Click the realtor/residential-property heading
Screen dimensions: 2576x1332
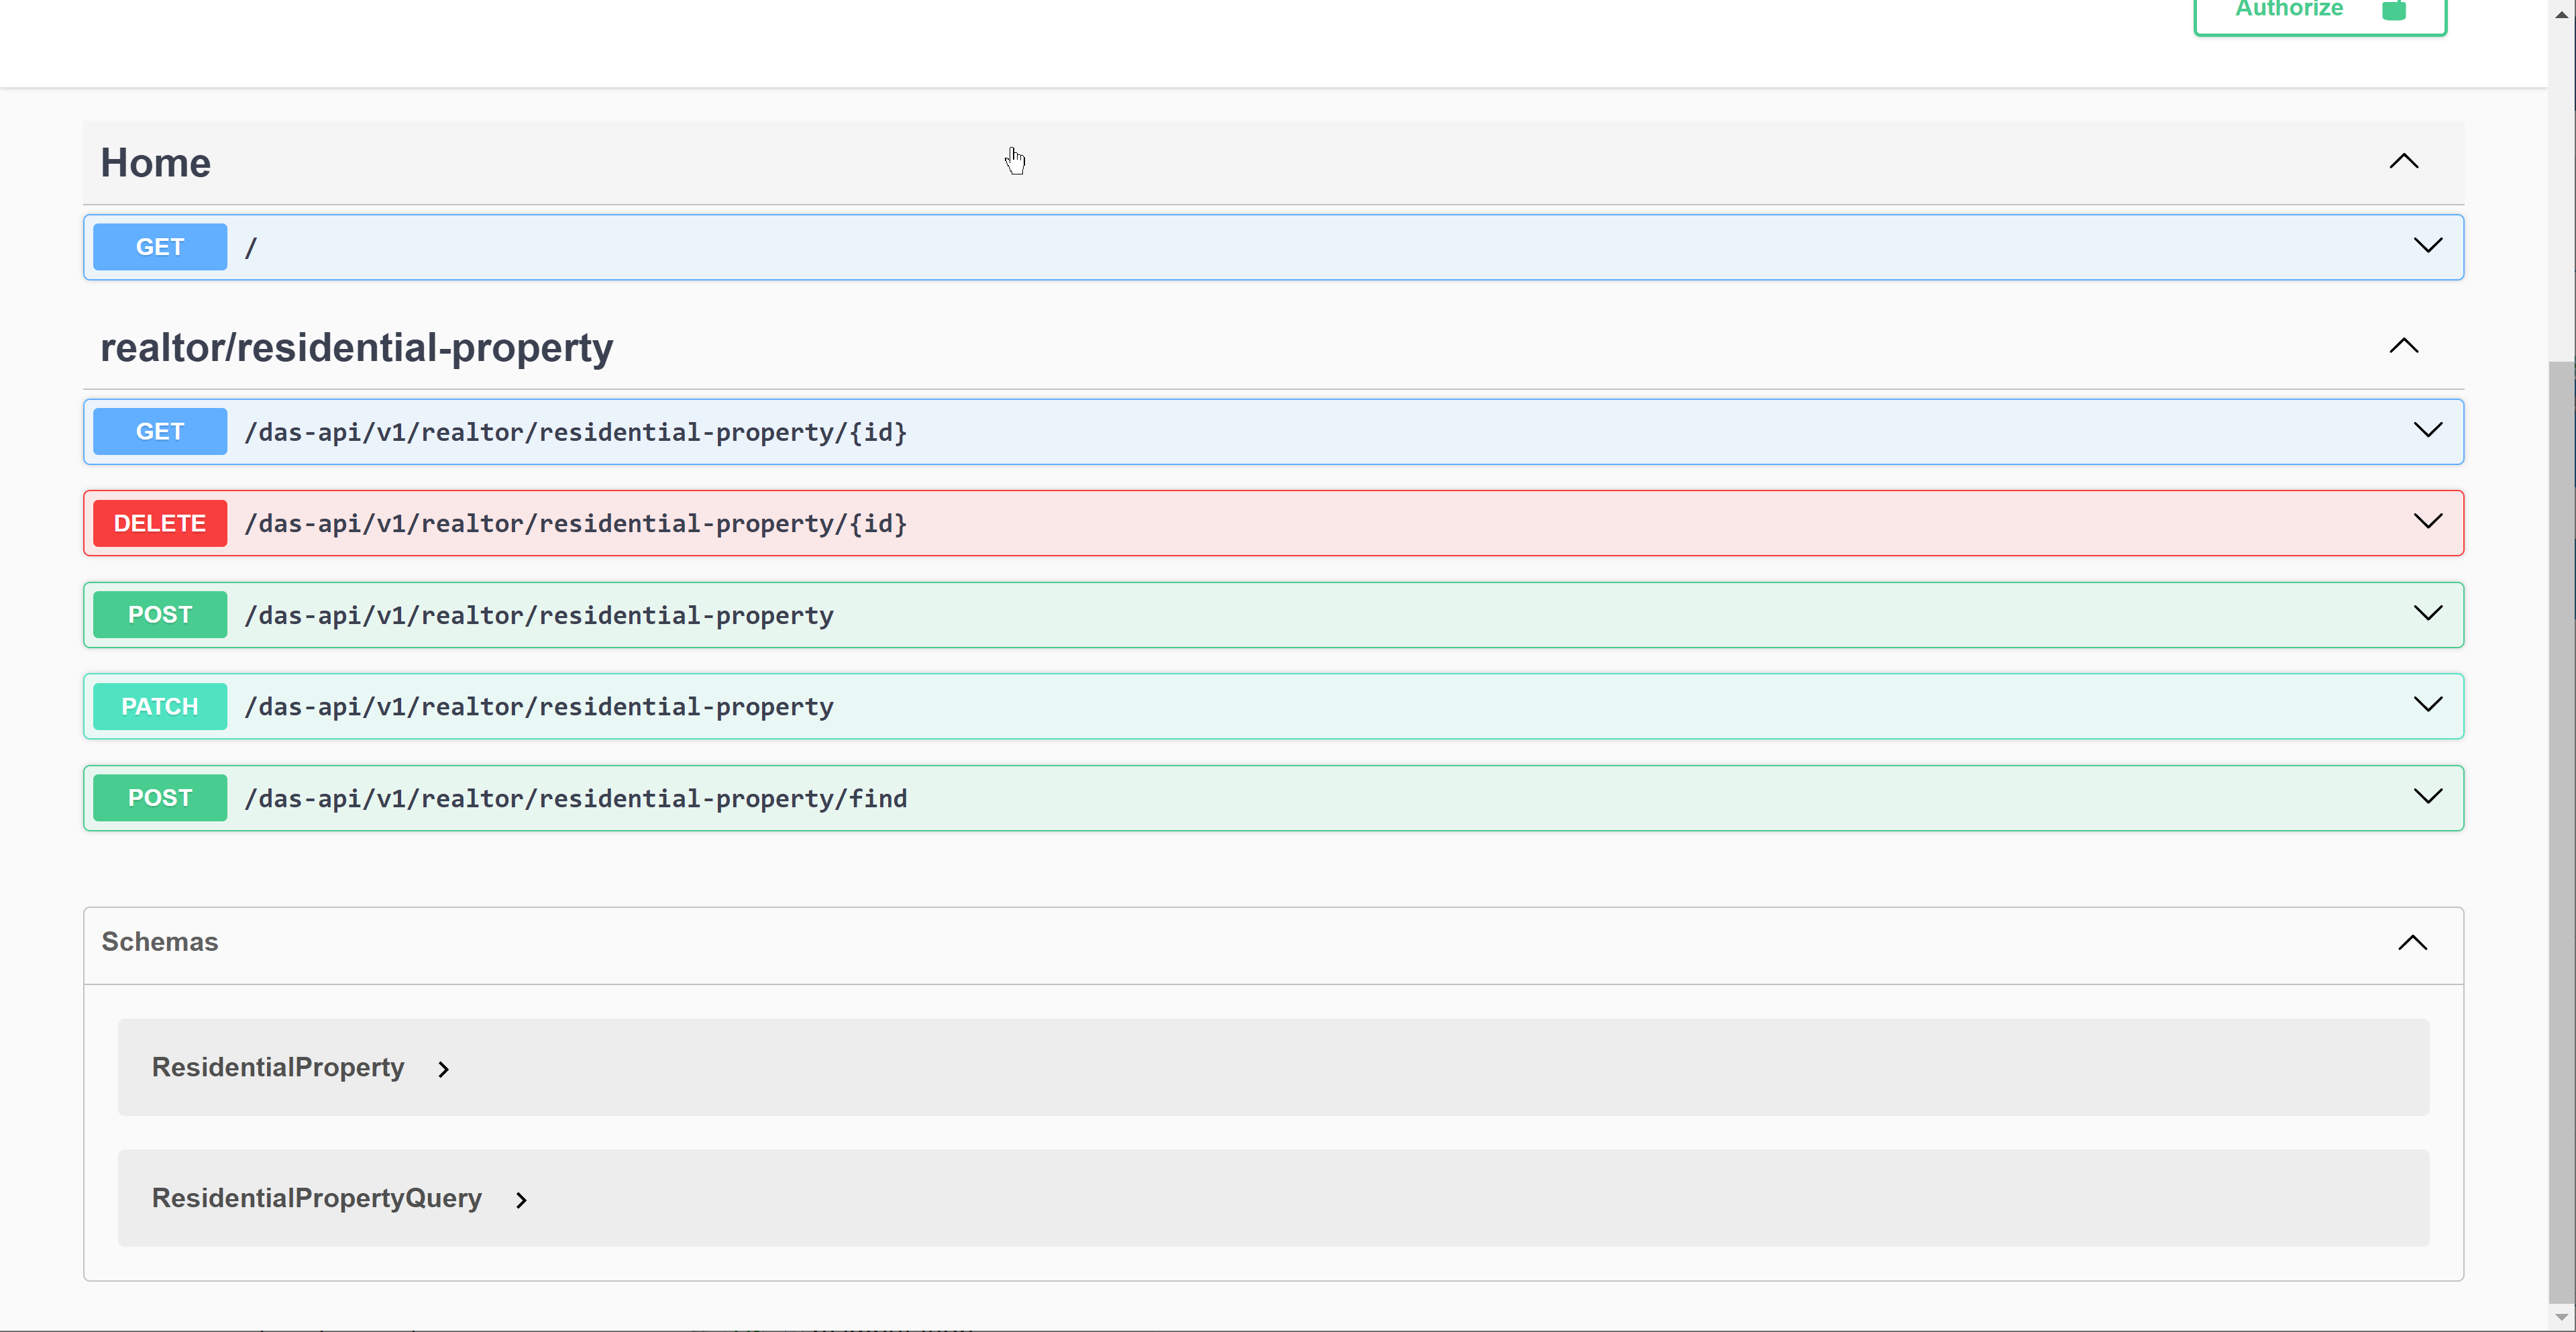pos(357,348)
